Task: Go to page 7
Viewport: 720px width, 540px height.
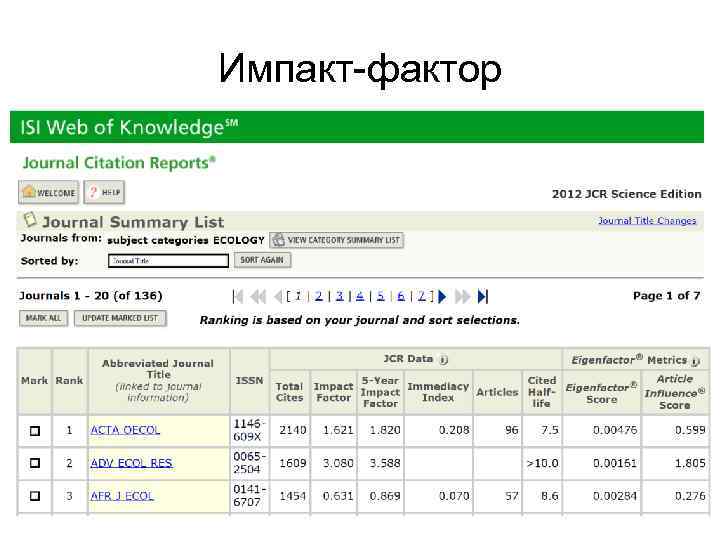Action: 422,296
